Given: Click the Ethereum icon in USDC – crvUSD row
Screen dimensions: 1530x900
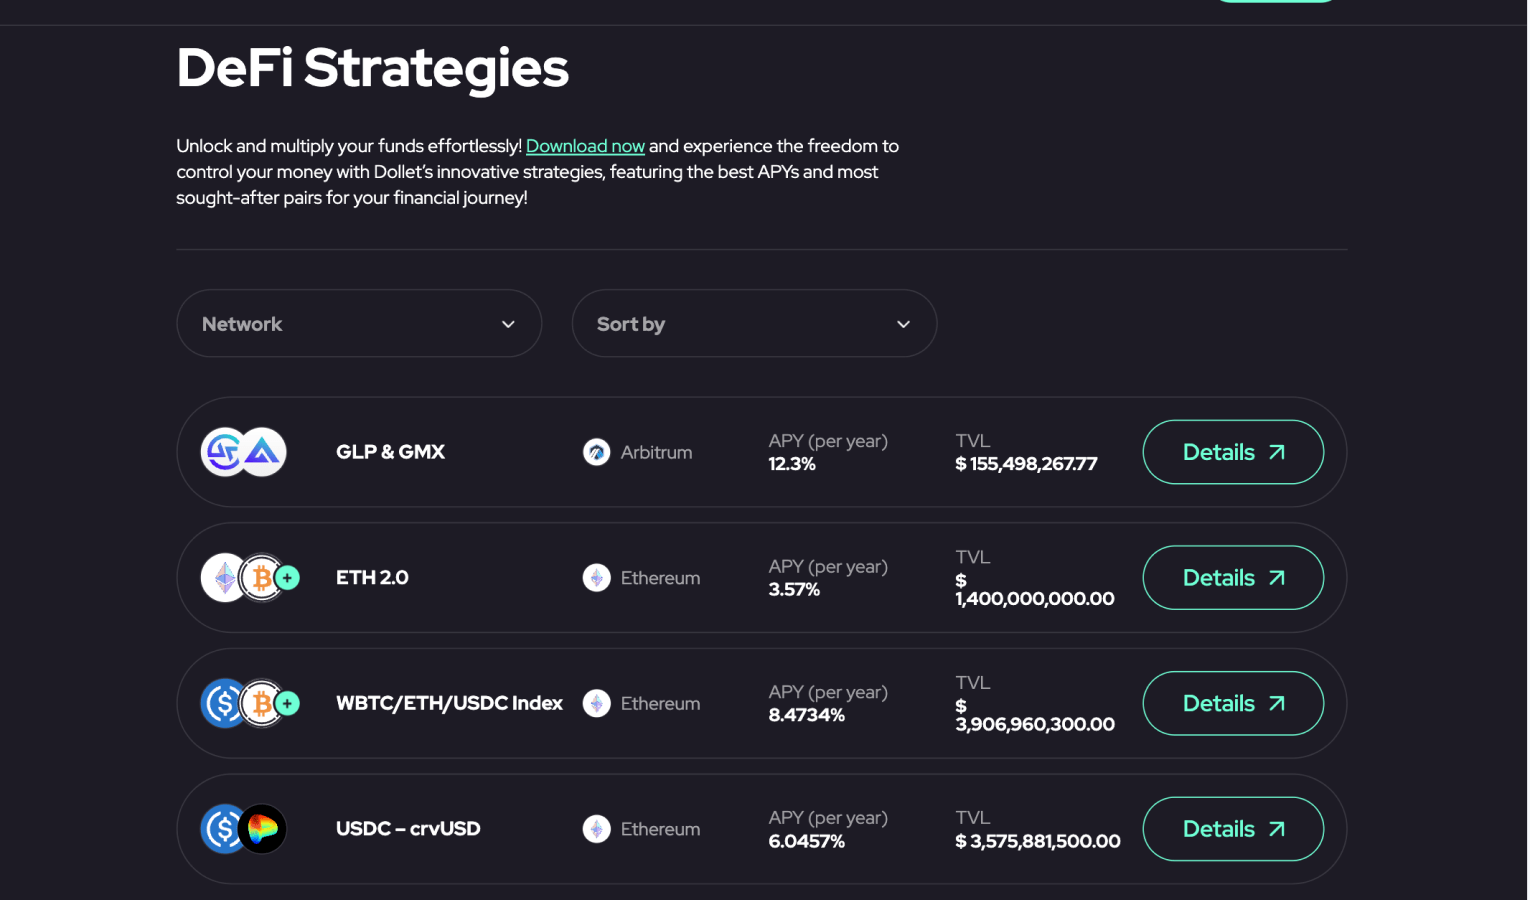Looking at the screenshot, I should [x=597, y=829].
